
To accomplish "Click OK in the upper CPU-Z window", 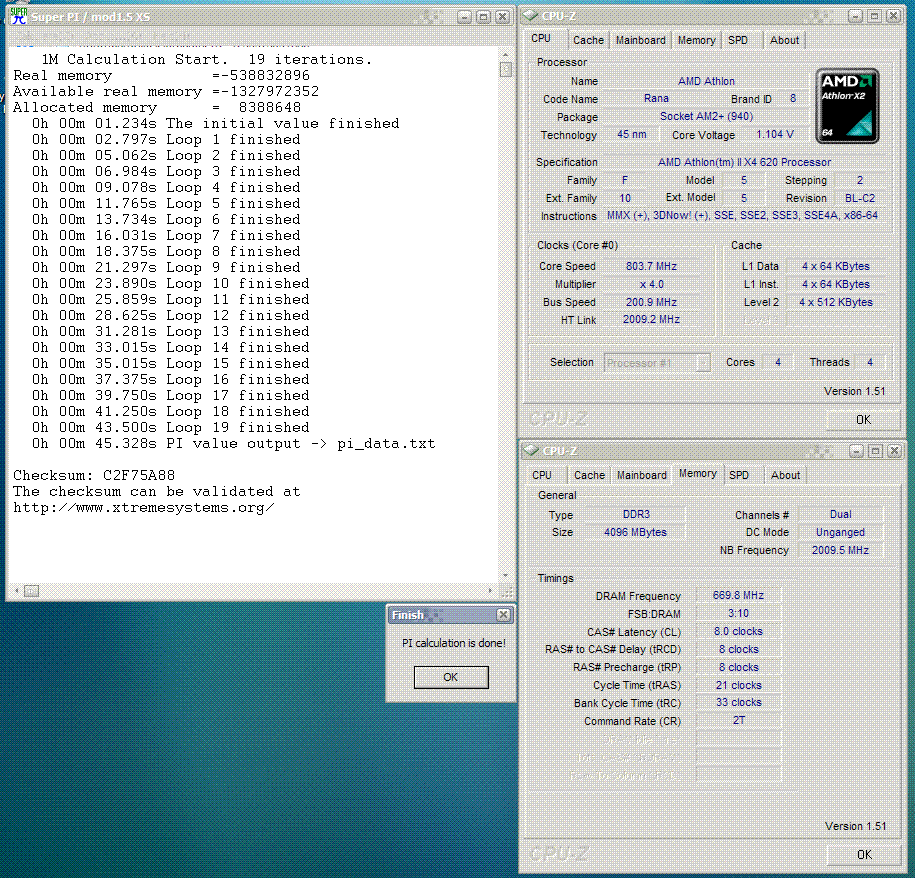I will (x=863, y=419).
